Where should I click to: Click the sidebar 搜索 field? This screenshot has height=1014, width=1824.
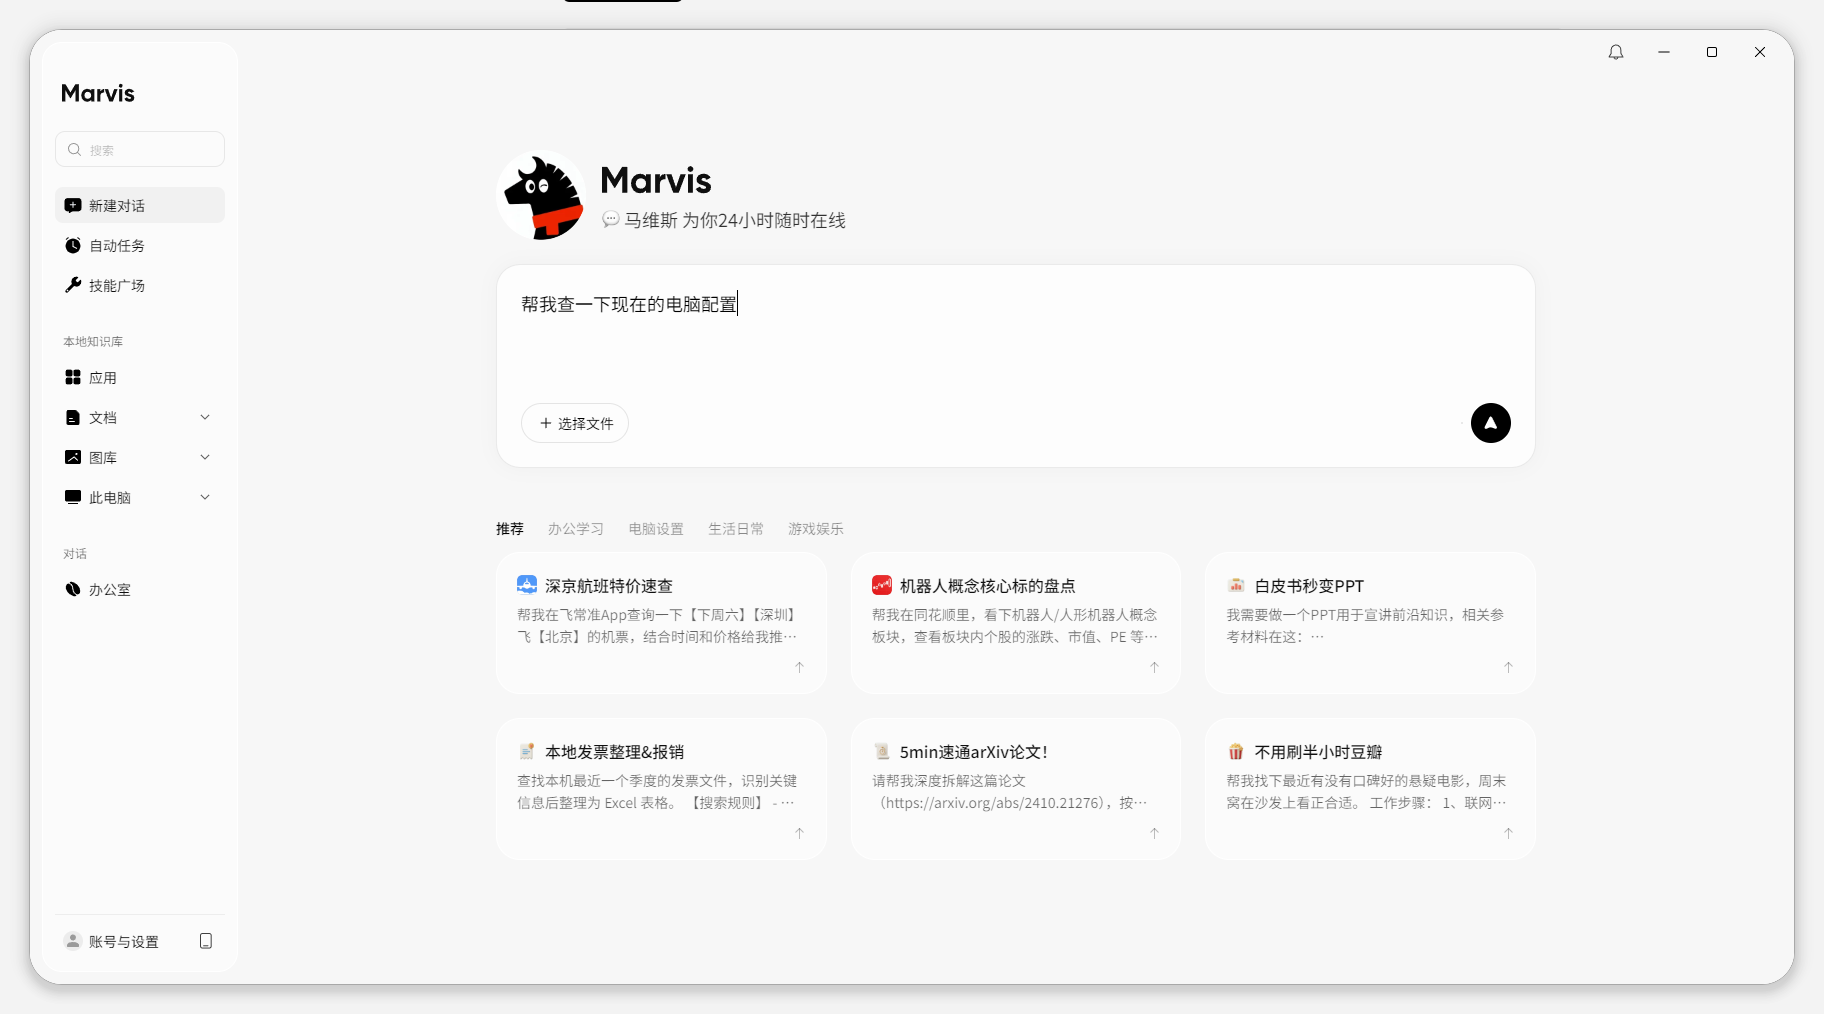[140, 149]
